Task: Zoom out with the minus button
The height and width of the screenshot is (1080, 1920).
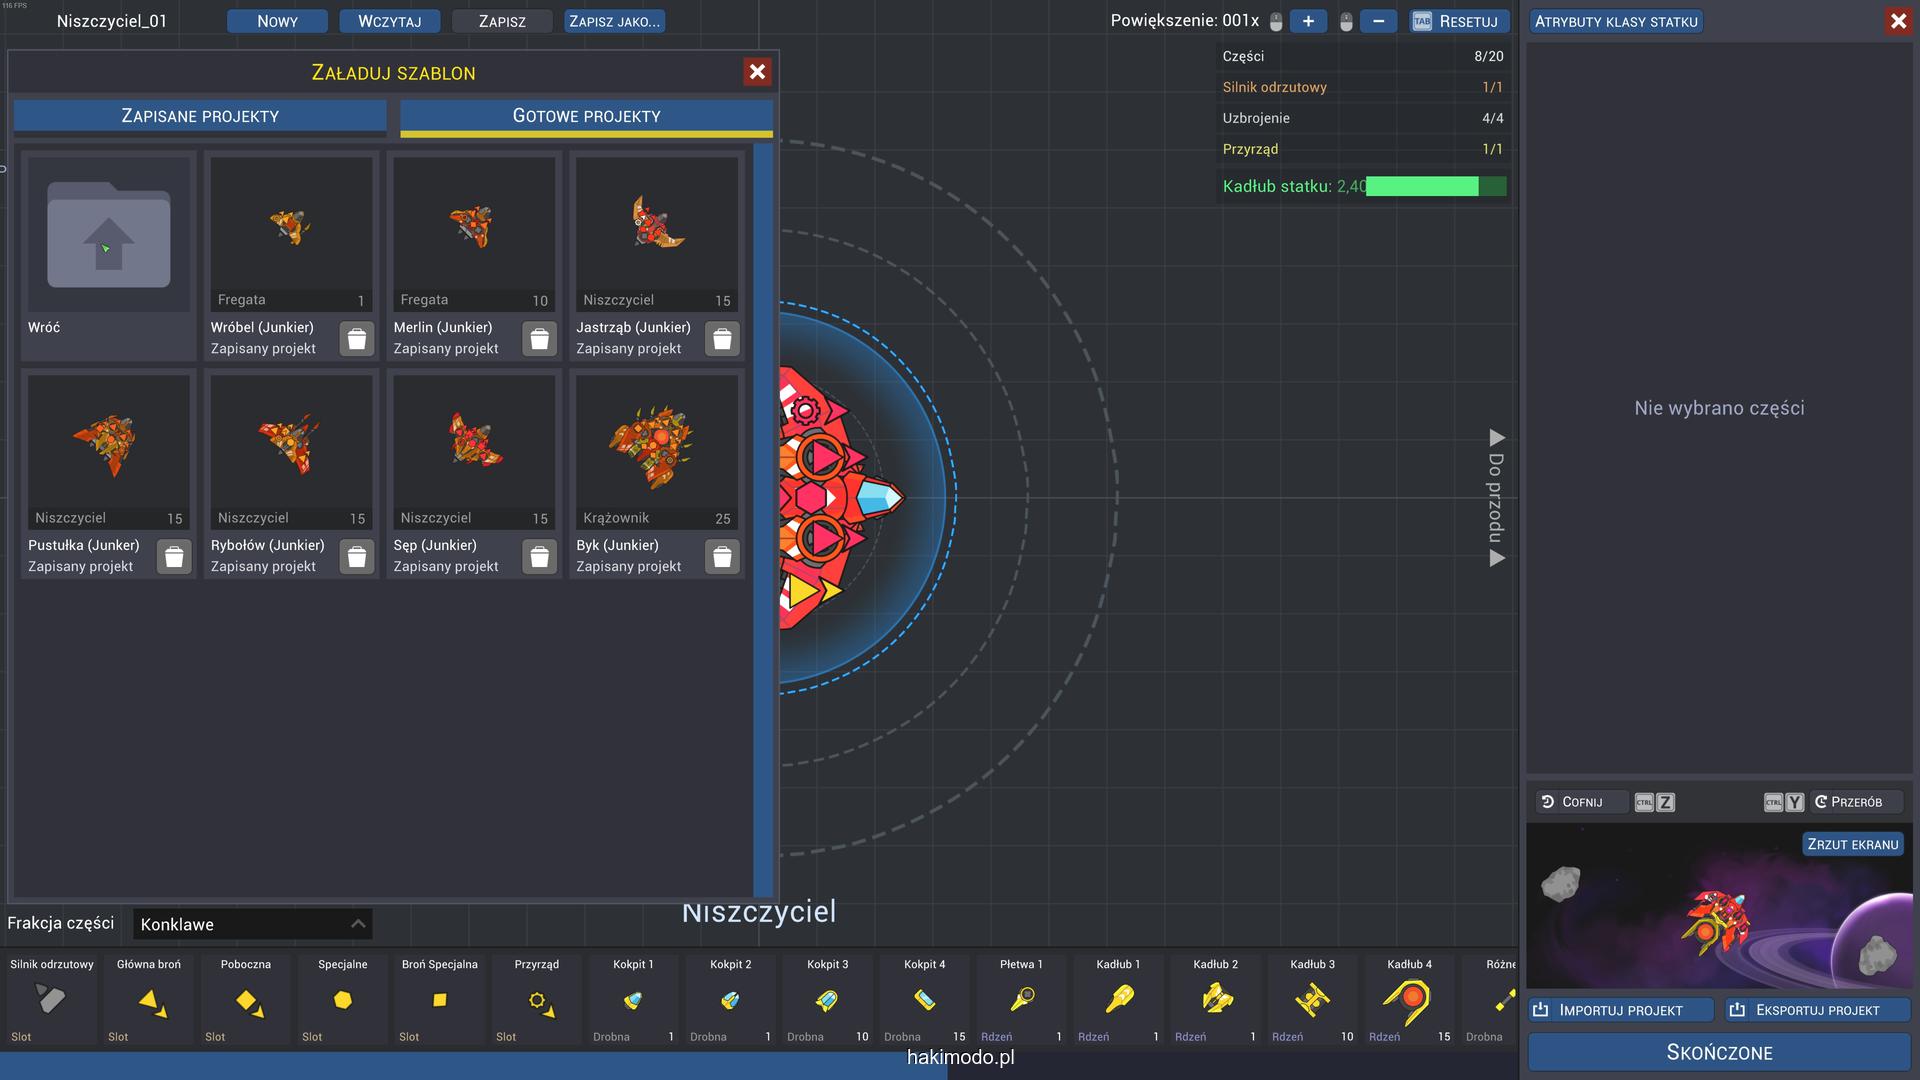Action: [1378, 21]
